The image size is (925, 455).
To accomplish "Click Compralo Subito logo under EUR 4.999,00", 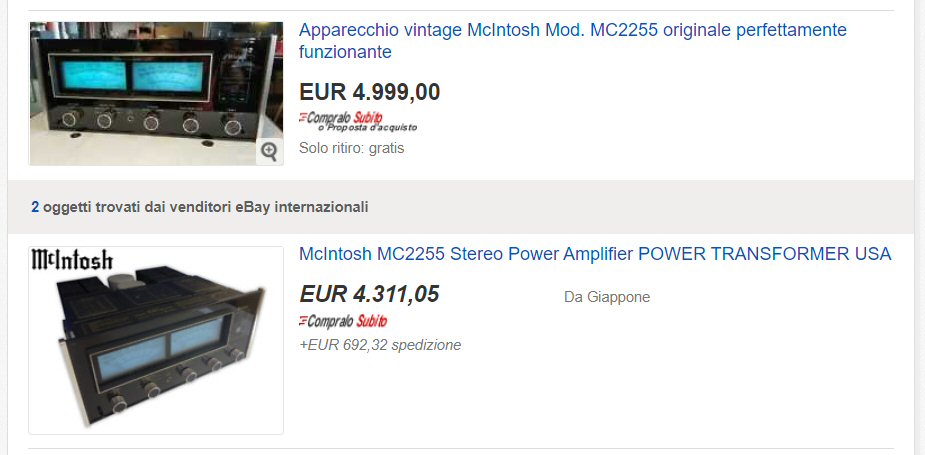I will (341, 117).
